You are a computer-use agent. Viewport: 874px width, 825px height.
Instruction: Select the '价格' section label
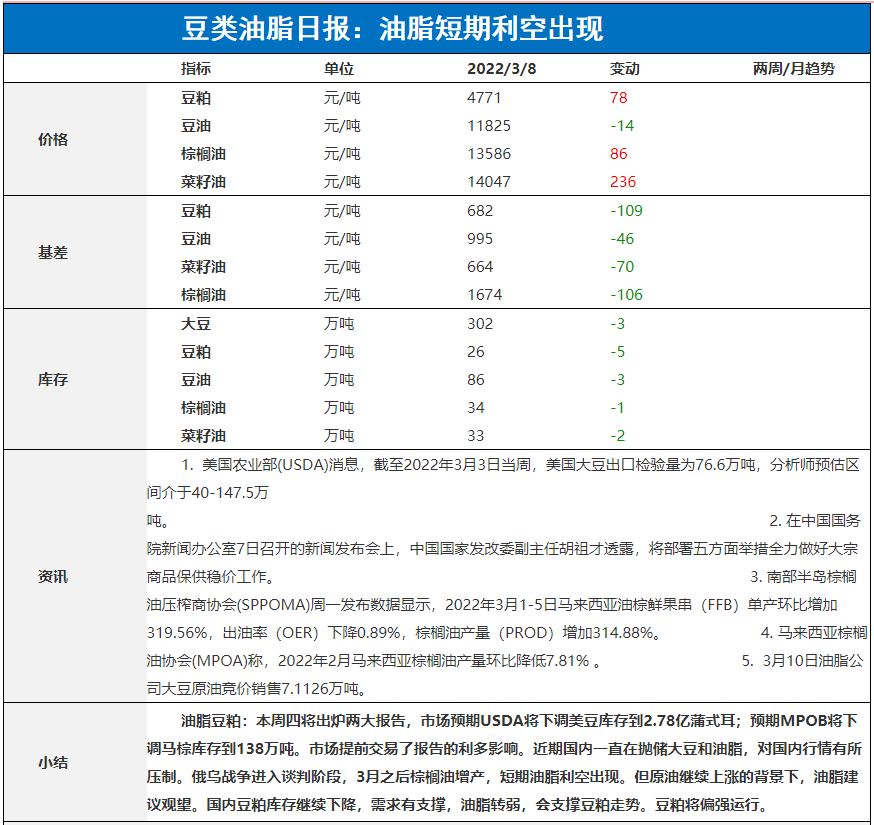[53, 139]
